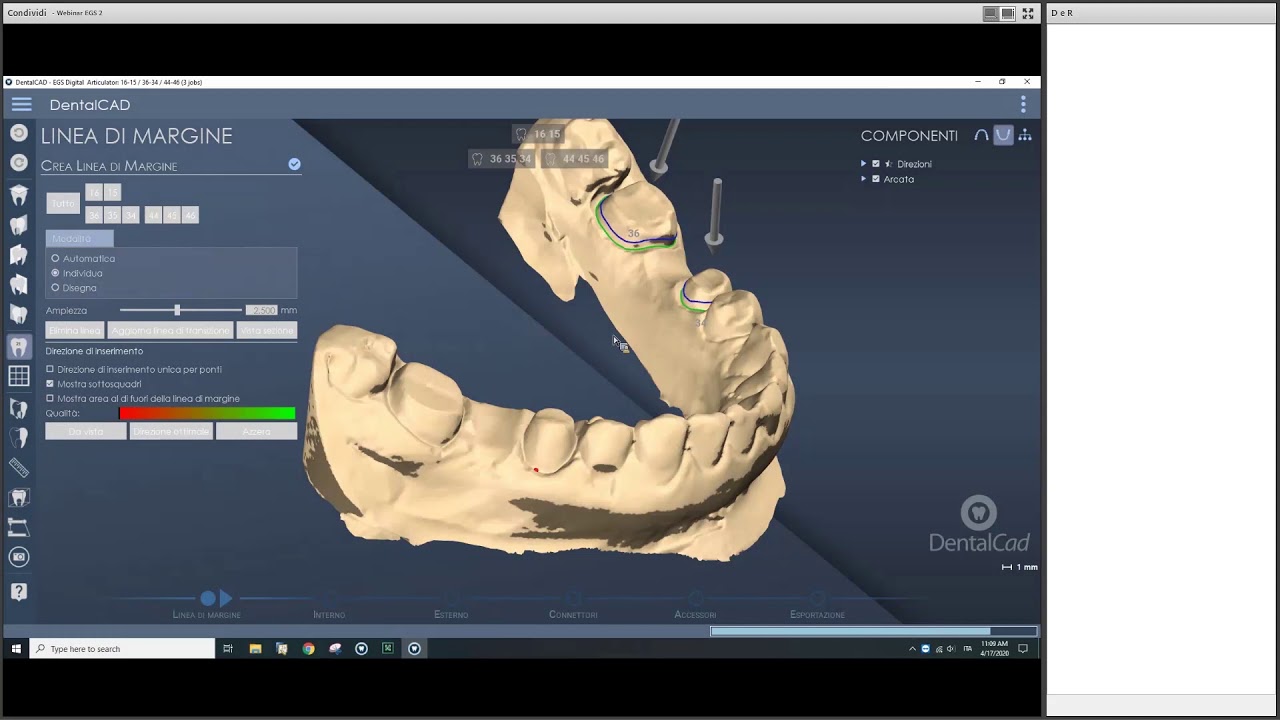Enable Mostra area al di fuori della linea di margine
The width and height of the screenshot is (1280, 720).
(50, 398)
